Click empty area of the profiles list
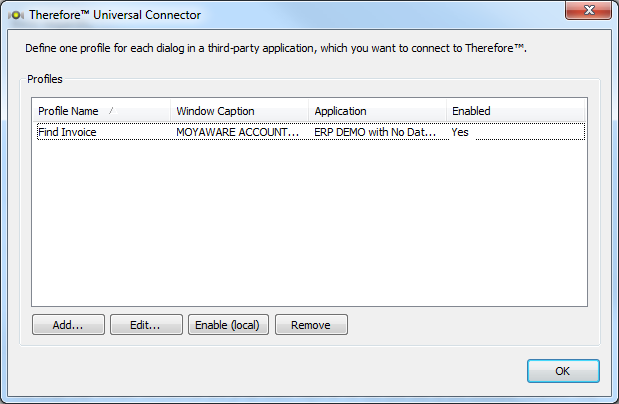The height and width of the screenshot is (404, 619). pos(300,230)
